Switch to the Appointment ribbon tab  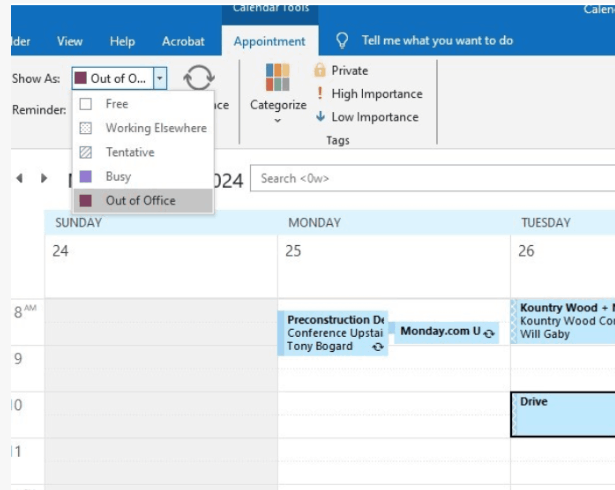tap(270, 41)
